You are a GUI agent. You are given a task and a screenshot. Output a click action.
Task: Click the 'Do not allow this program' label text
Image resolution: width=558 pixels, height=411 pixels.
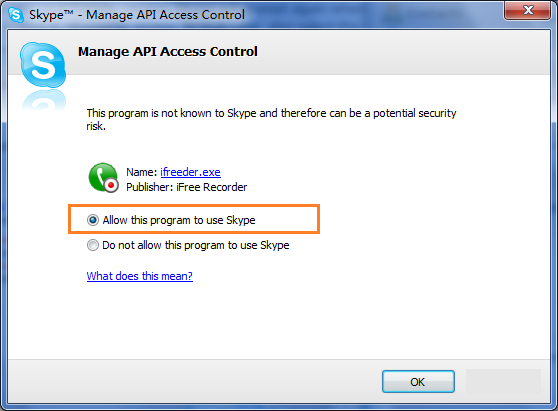(x=196, y=245)
